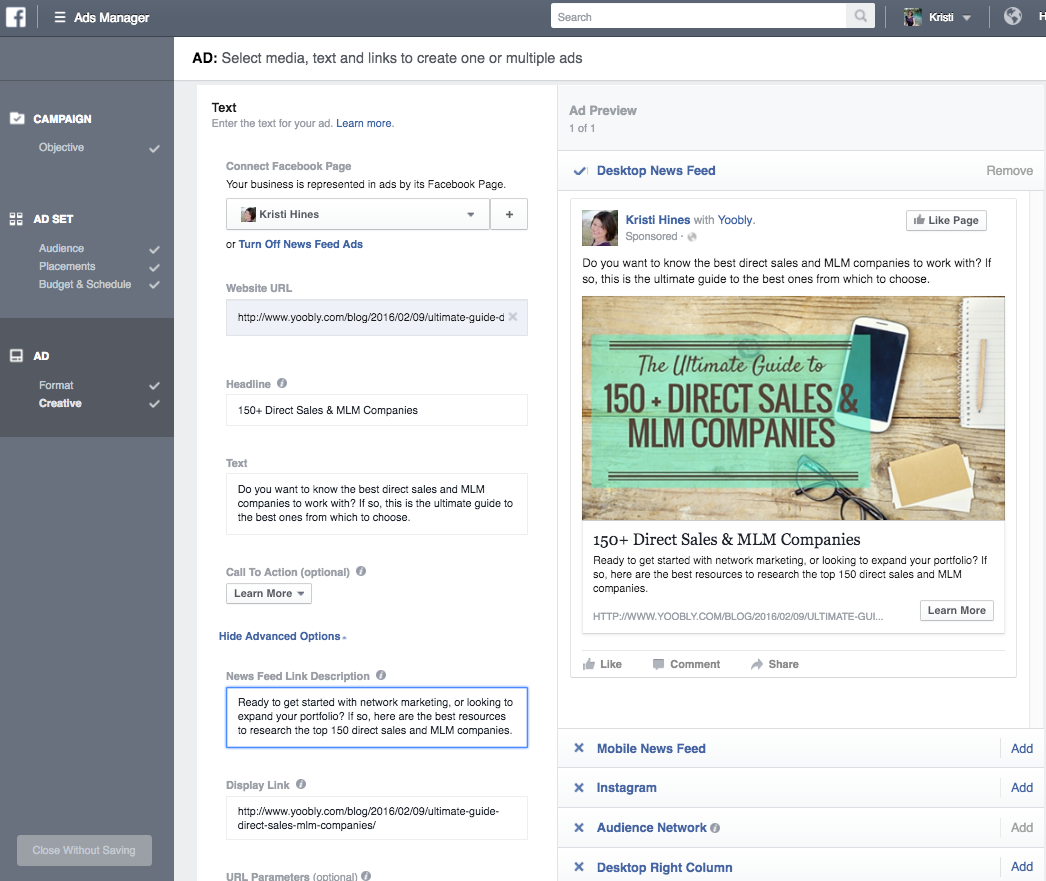Image resolution: width=1046 pixels, height=881 pixels.
Task: Open the Audience Network info icon
Action: (x=715, y=828)
